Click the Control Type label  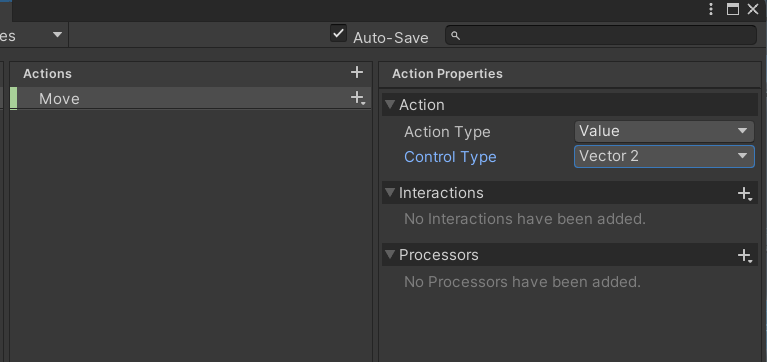pyautogui.click(x=450, y=157)
